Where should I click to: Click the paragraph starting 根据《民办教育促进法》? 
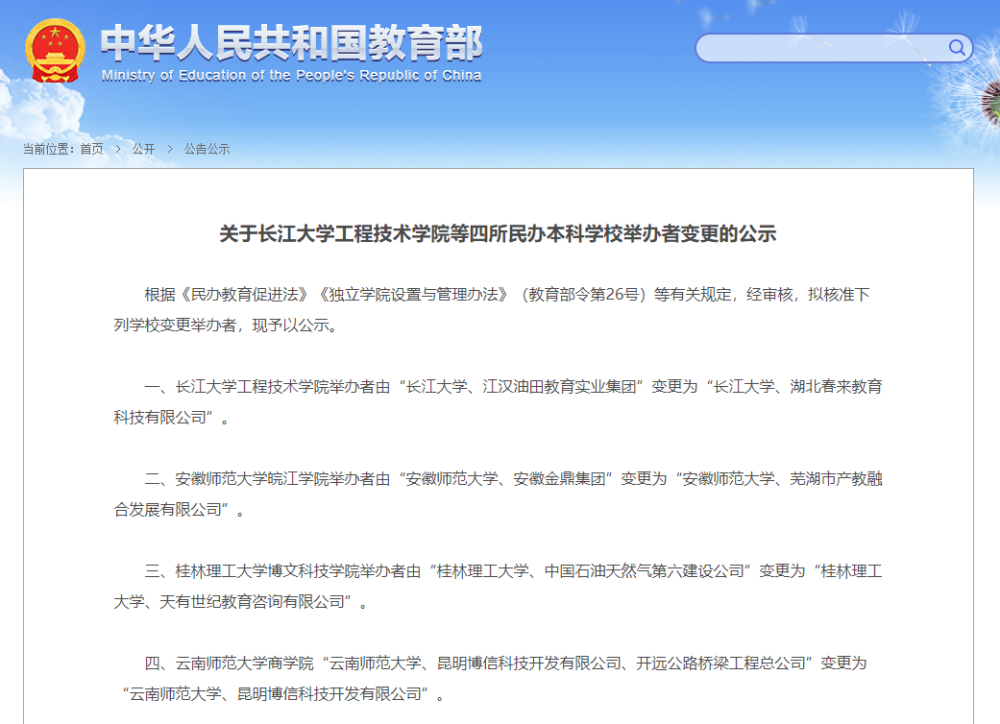coord(497,310)
